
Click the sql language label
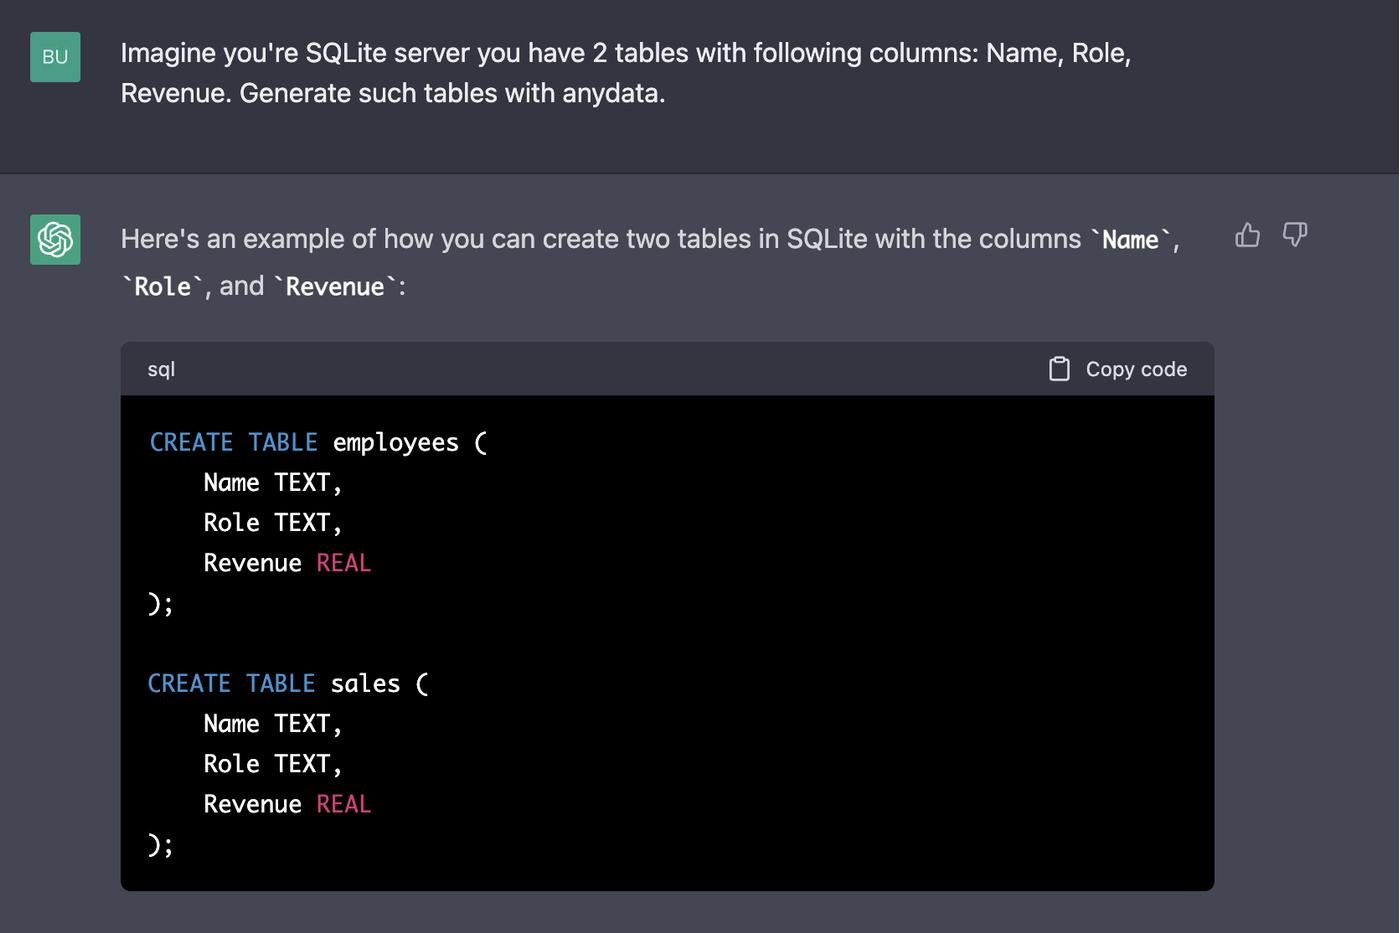pyautogui.click(x=161, y=369)
